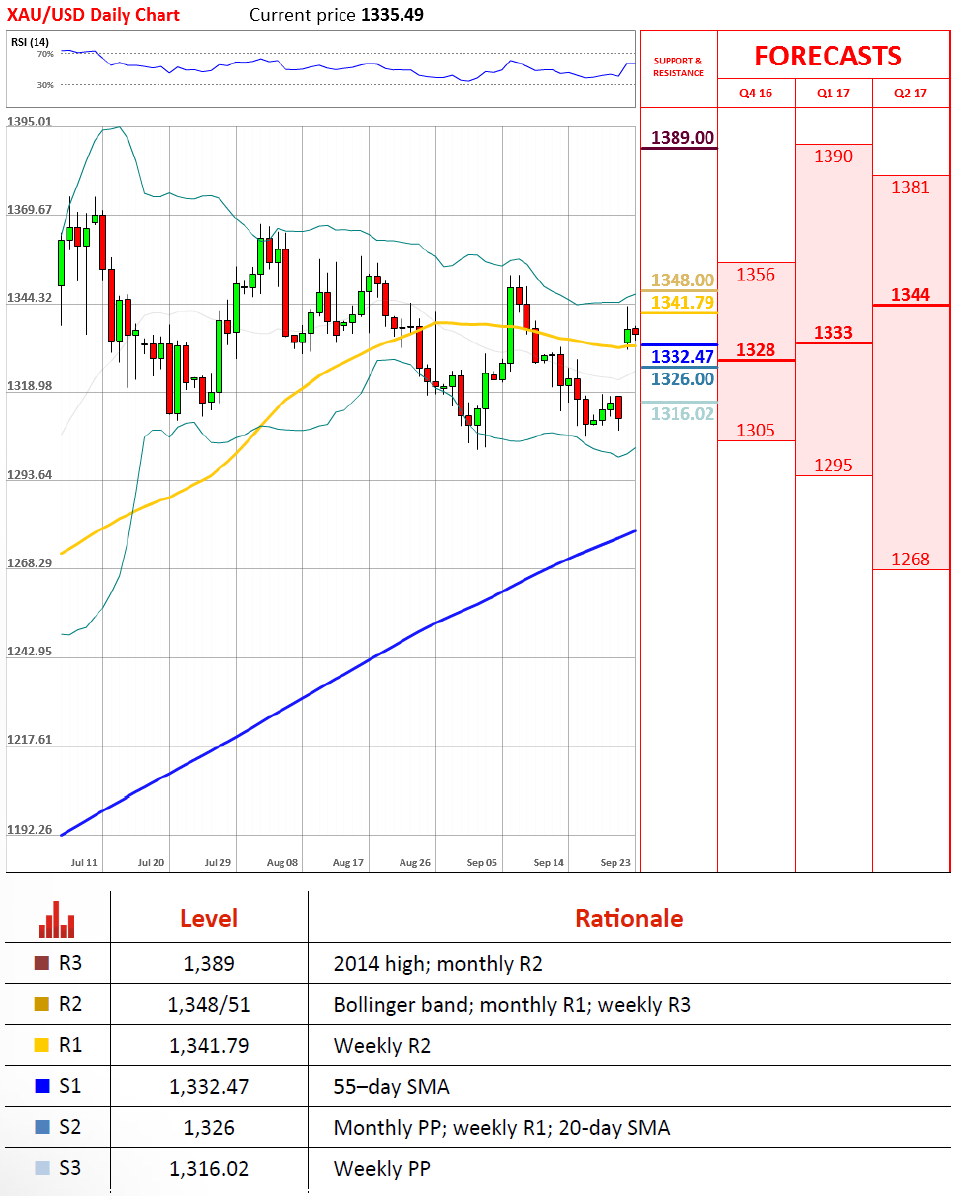This screenshot has width=962, height=1196.
Task: Click the 1341.79 resistance level
Action: (x=682, y=303)
